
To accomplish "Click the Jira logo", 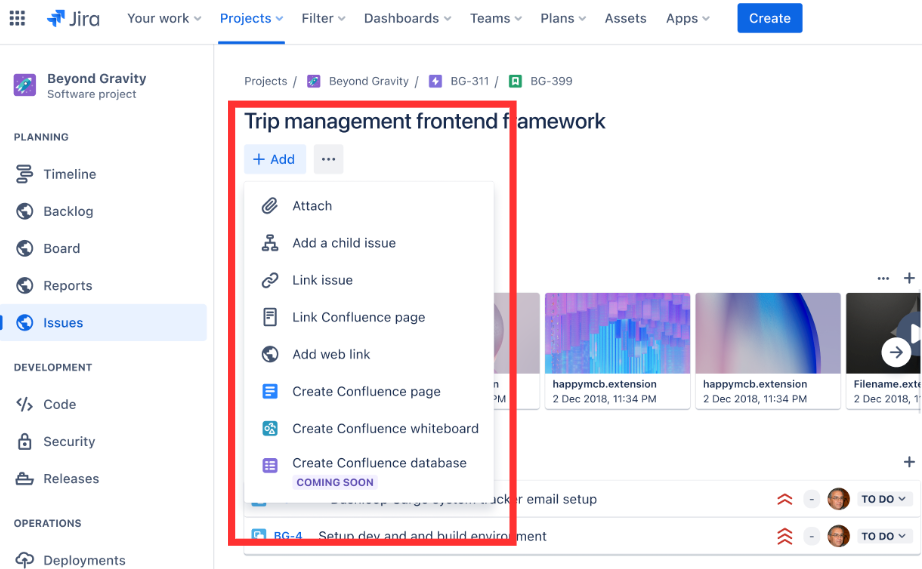I will point(73,18).
